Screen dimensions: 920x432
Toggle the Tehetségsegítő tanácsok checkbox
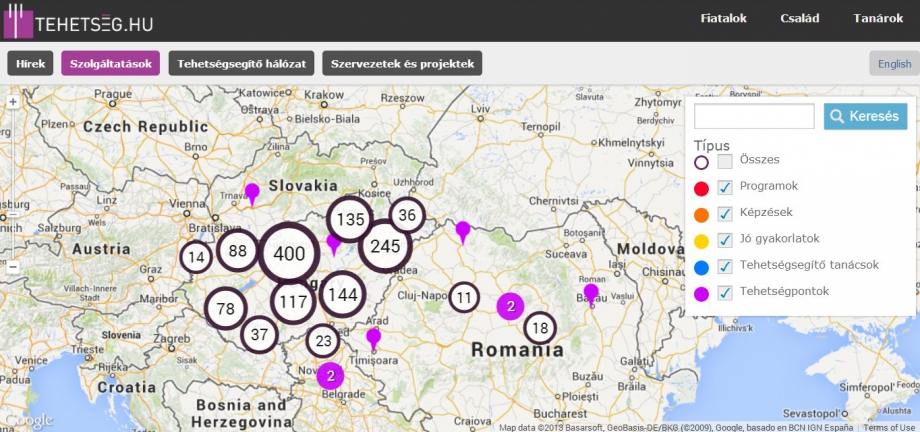coord(725,267)
